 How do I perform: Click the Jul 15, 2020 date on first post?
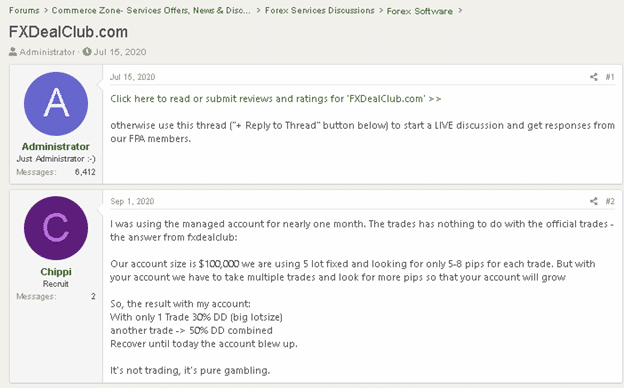pos(133,77)
